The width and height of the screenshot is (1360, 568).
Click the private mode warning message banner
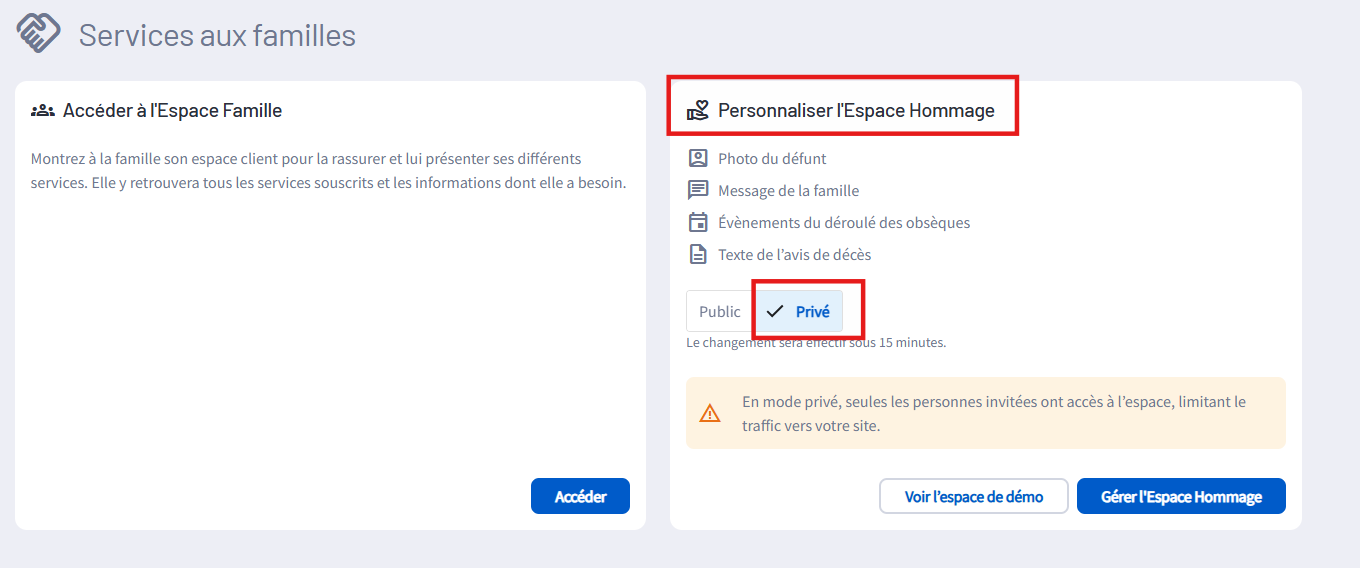click(986, 413)
